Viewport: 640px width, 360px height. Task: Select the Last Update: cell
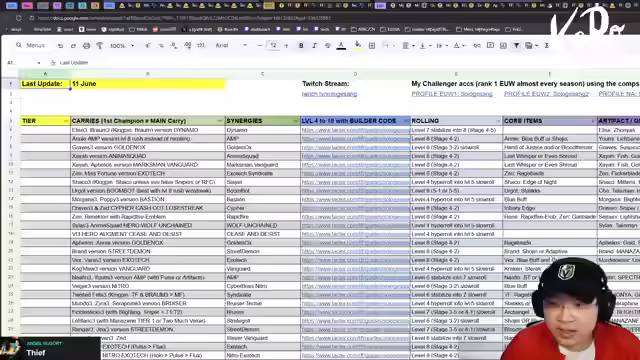(x=45, y=84)
